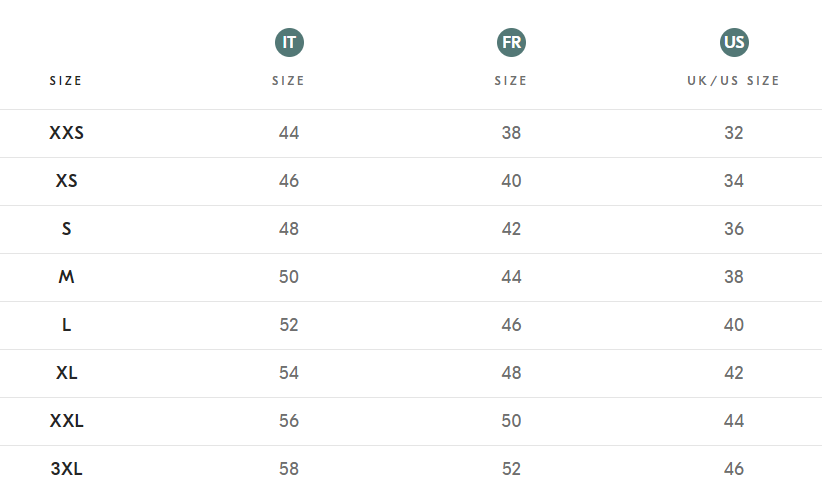Click IT size 50 in the M row
The width and height of the screenshot is (822, 493).
pyautogui.click(x=289, y=277)
